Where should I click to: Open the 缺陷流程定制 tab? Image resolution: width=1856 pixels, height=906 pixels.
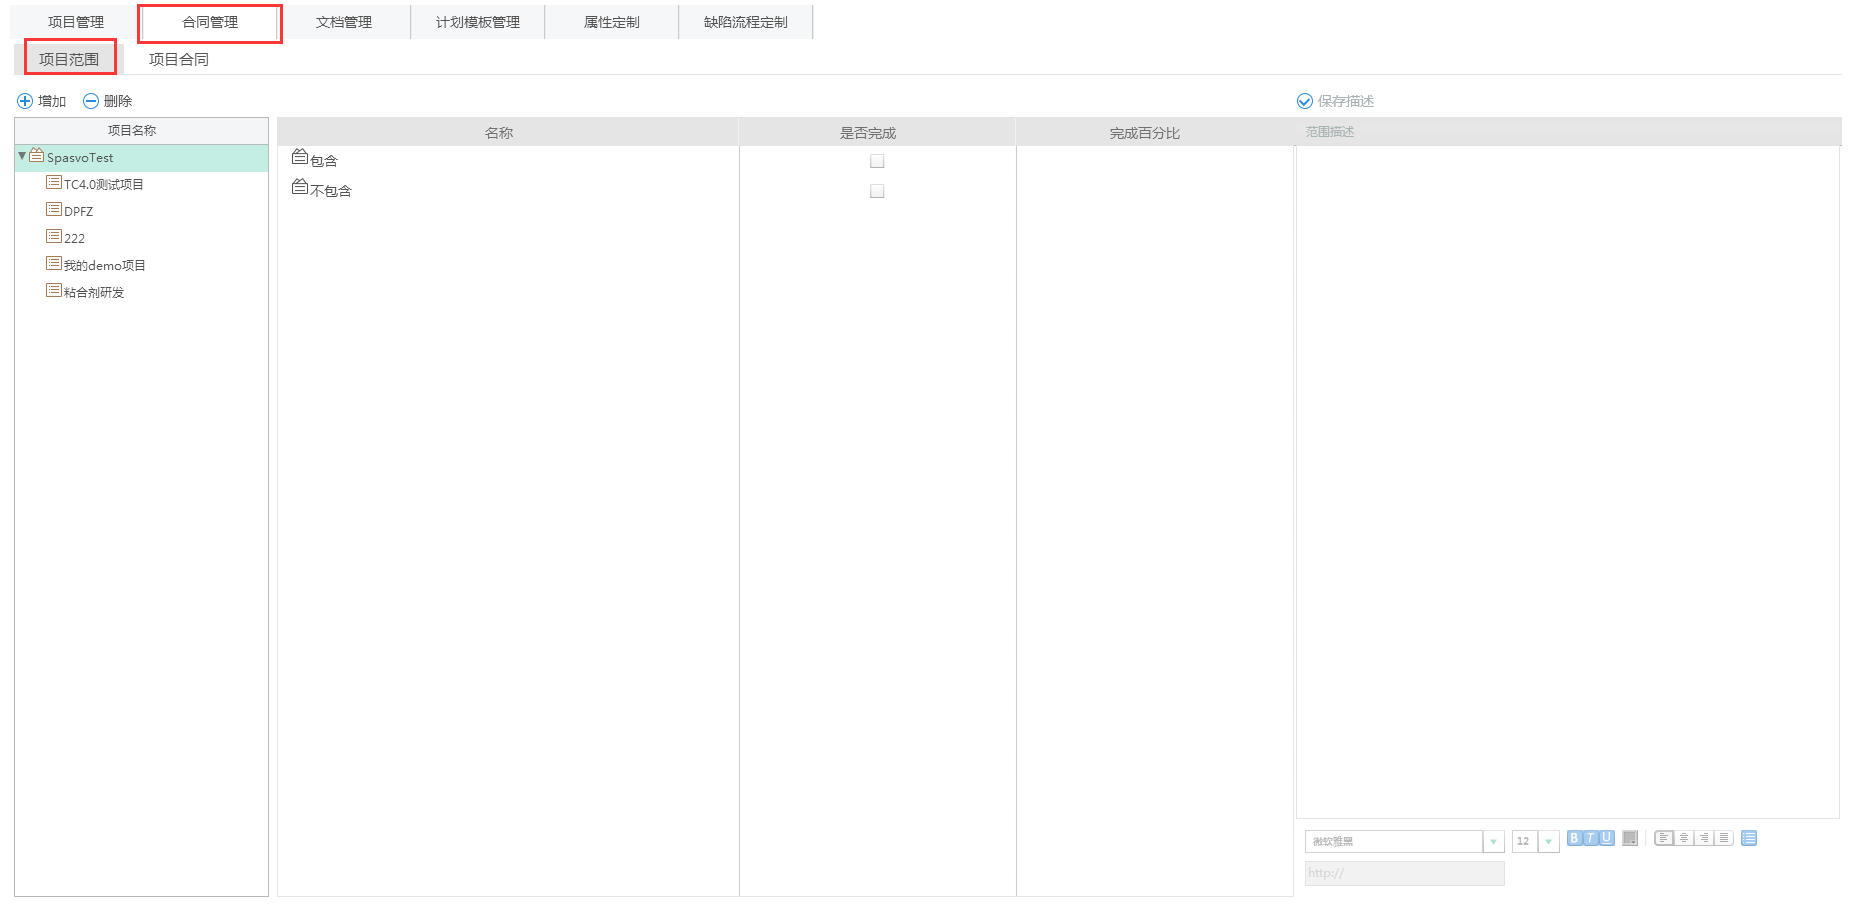(x=746, y=22)
